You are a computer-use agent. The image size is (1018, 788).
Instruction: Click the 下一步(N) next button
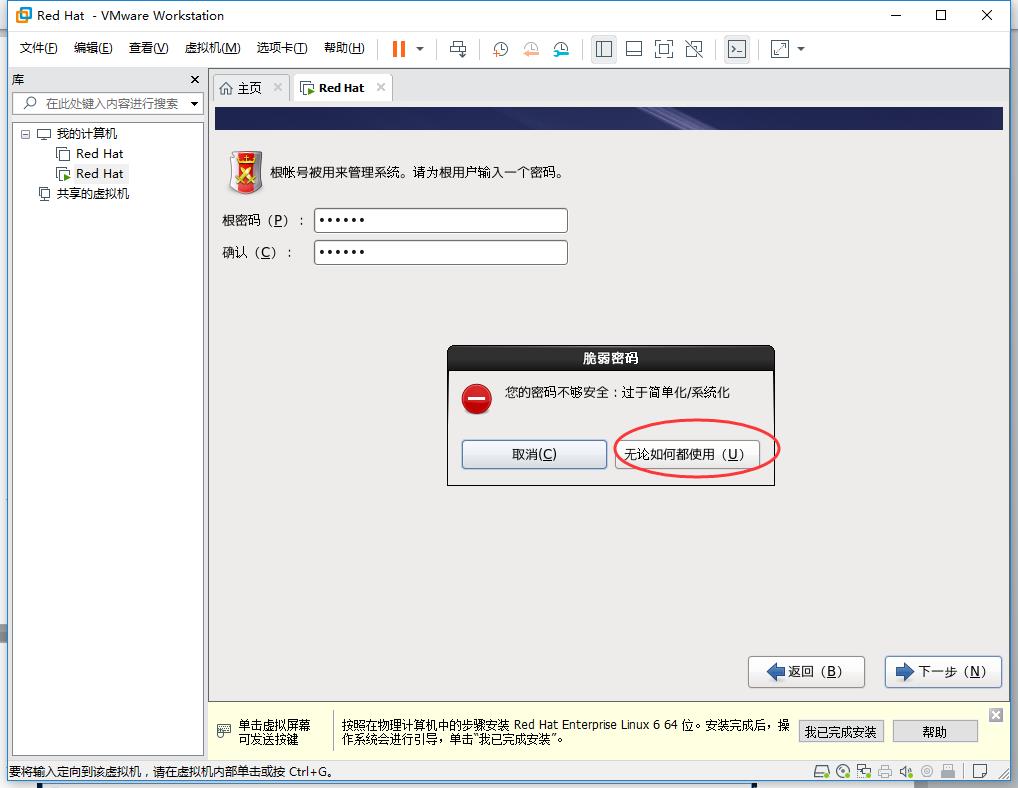point(943,672)
